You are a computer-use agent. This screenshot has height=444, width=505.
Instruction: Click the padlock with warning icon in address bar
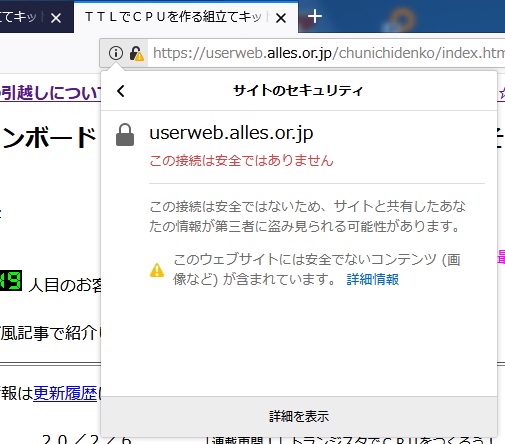point(136,53)
